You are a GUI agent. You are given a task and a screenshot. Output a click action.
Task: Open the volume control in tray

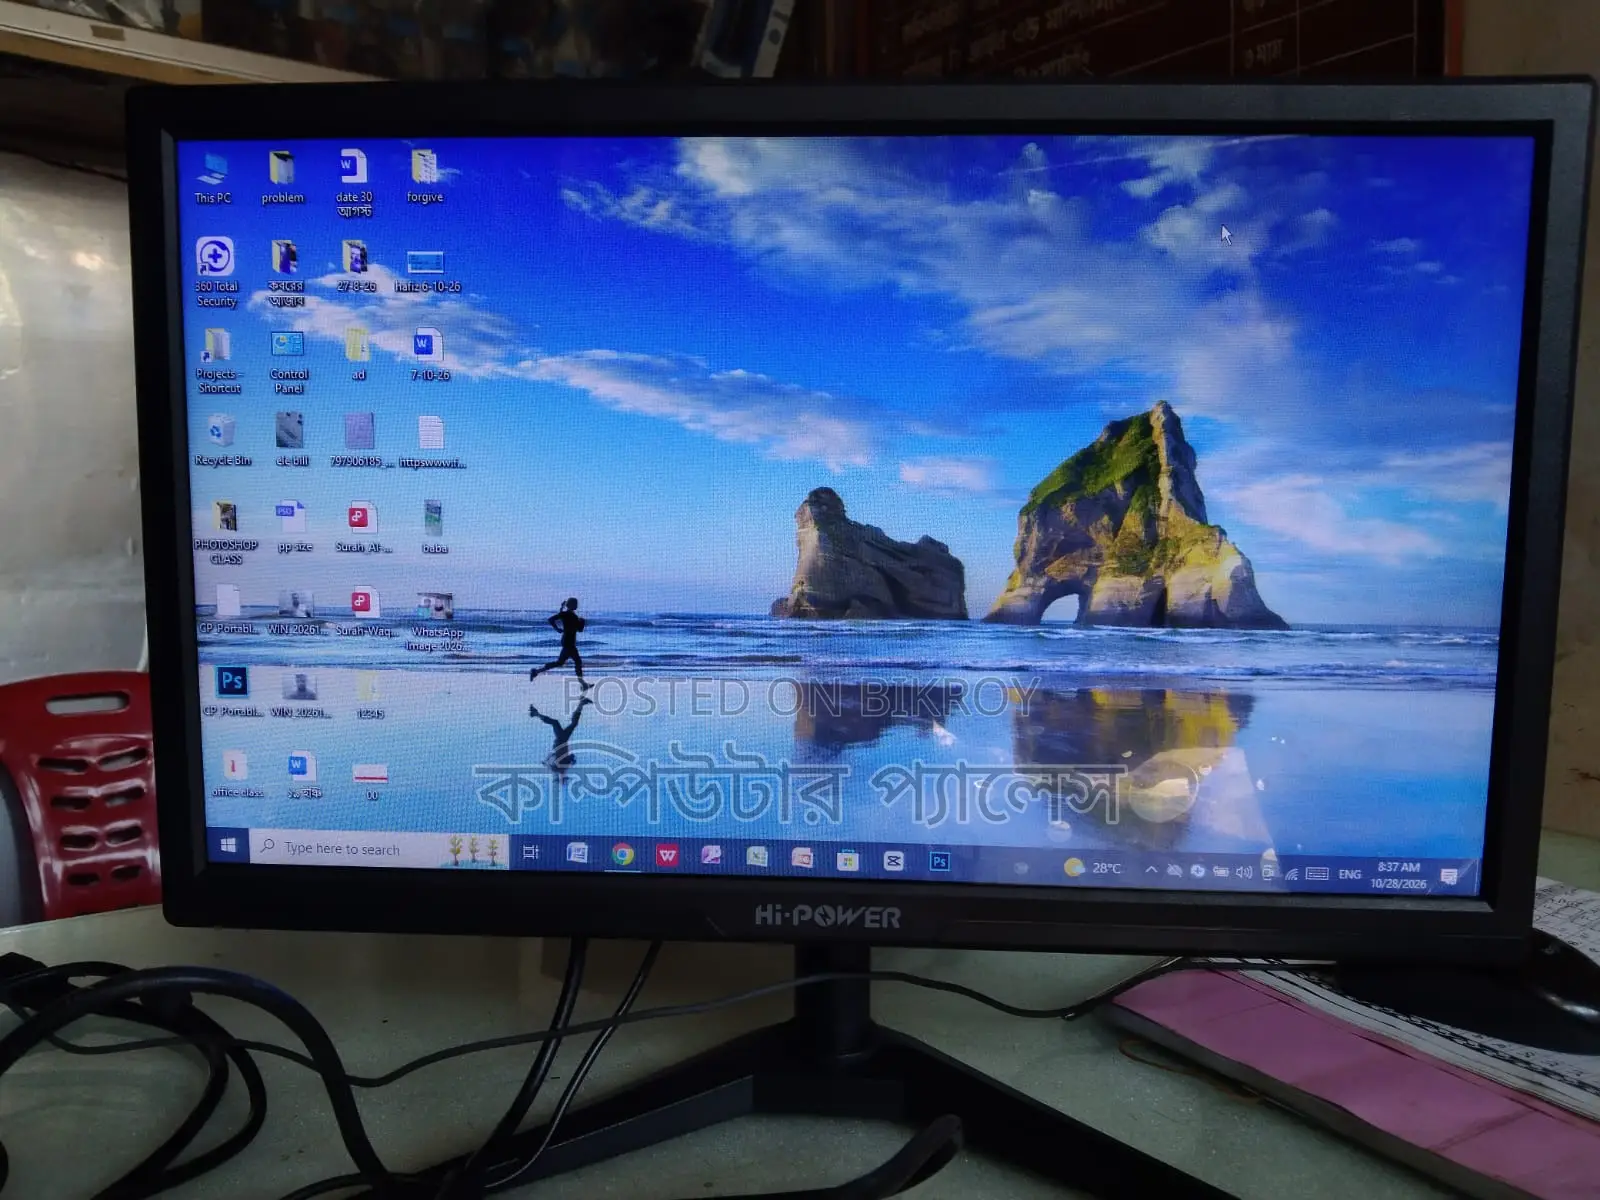pos(1244,872)
